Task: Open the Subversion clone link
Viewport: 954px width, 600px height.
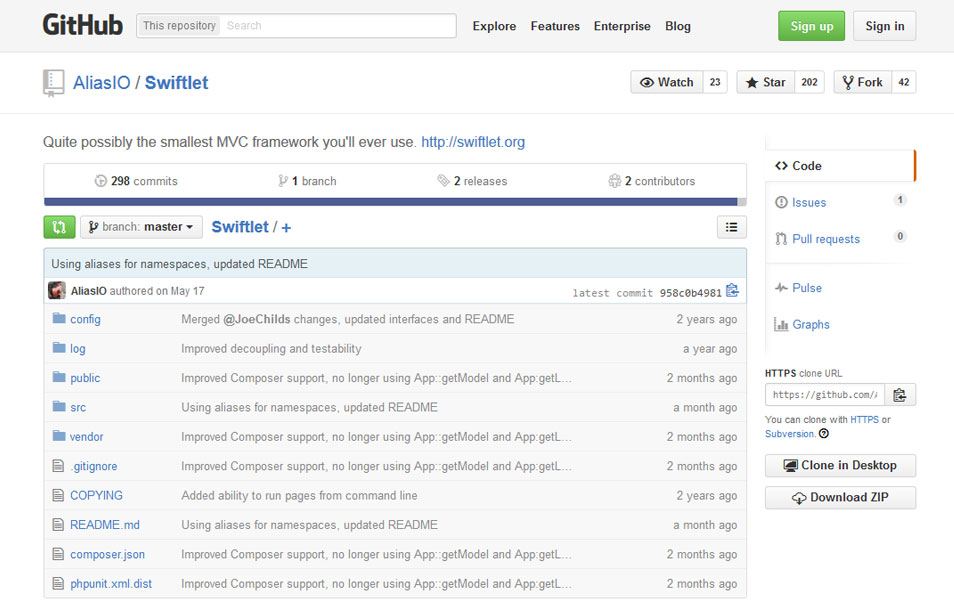Action: point(790,434)
